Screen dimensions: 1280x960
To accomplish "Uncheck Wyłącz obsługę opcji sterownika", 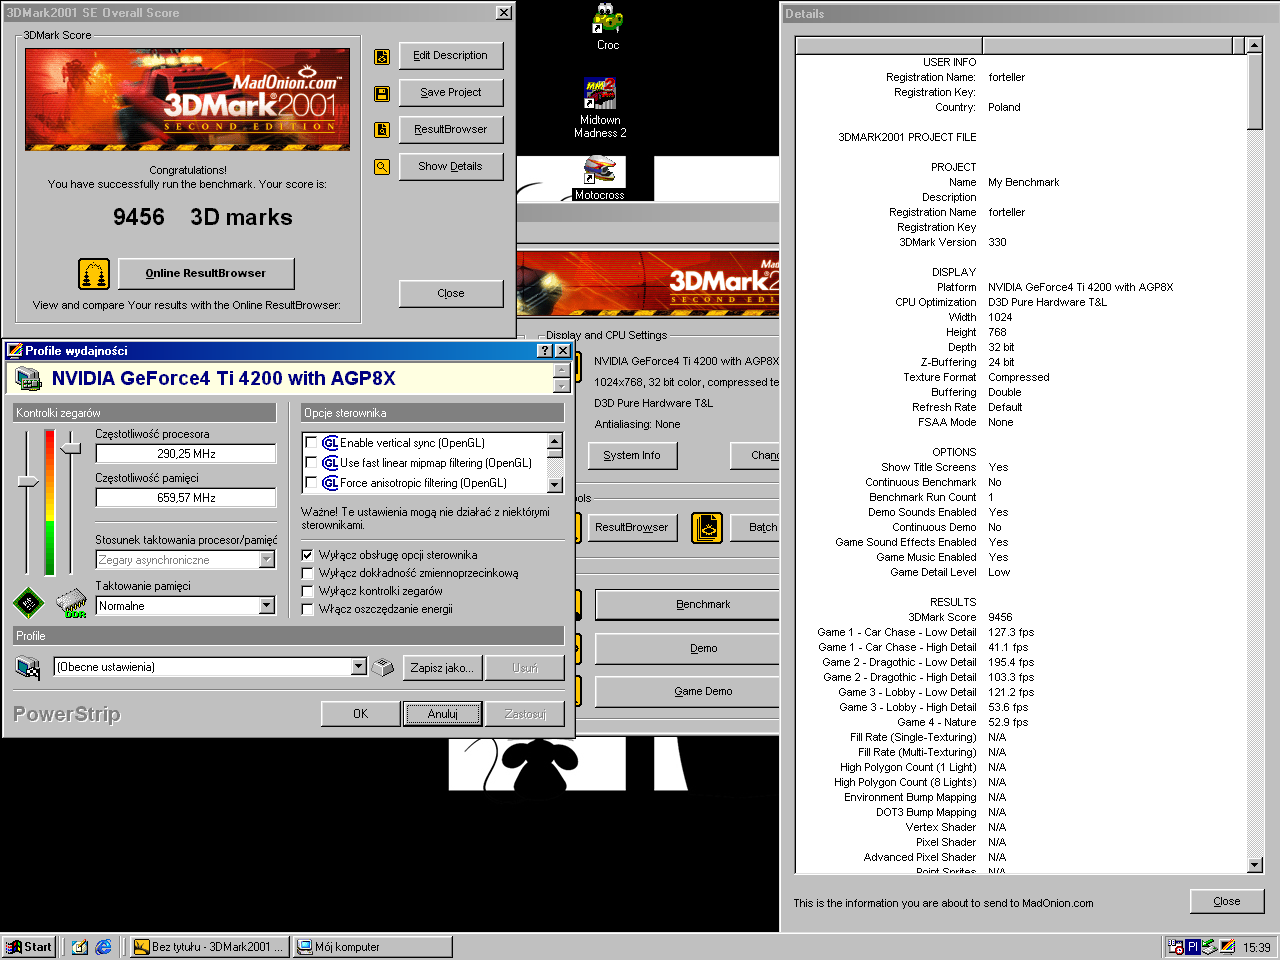I will click(308, 555).
